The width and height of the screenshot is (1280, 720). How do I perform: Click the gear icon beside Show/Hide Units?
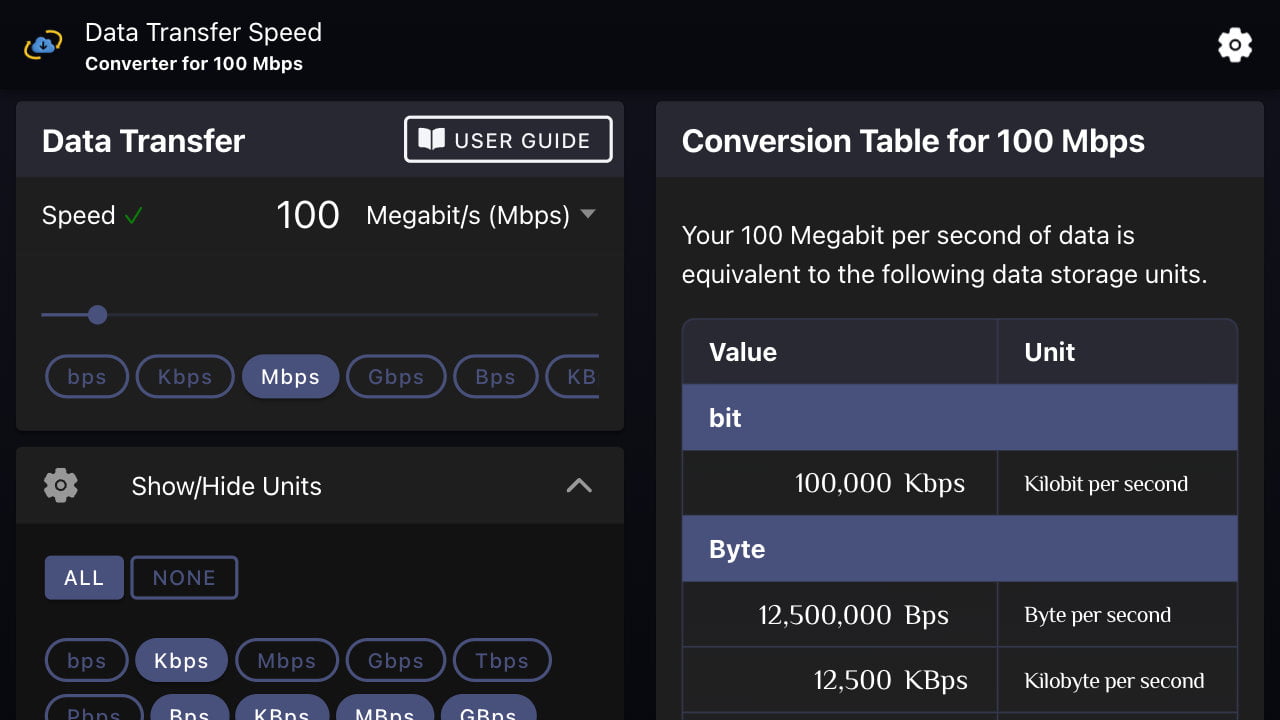coord(61,486)
